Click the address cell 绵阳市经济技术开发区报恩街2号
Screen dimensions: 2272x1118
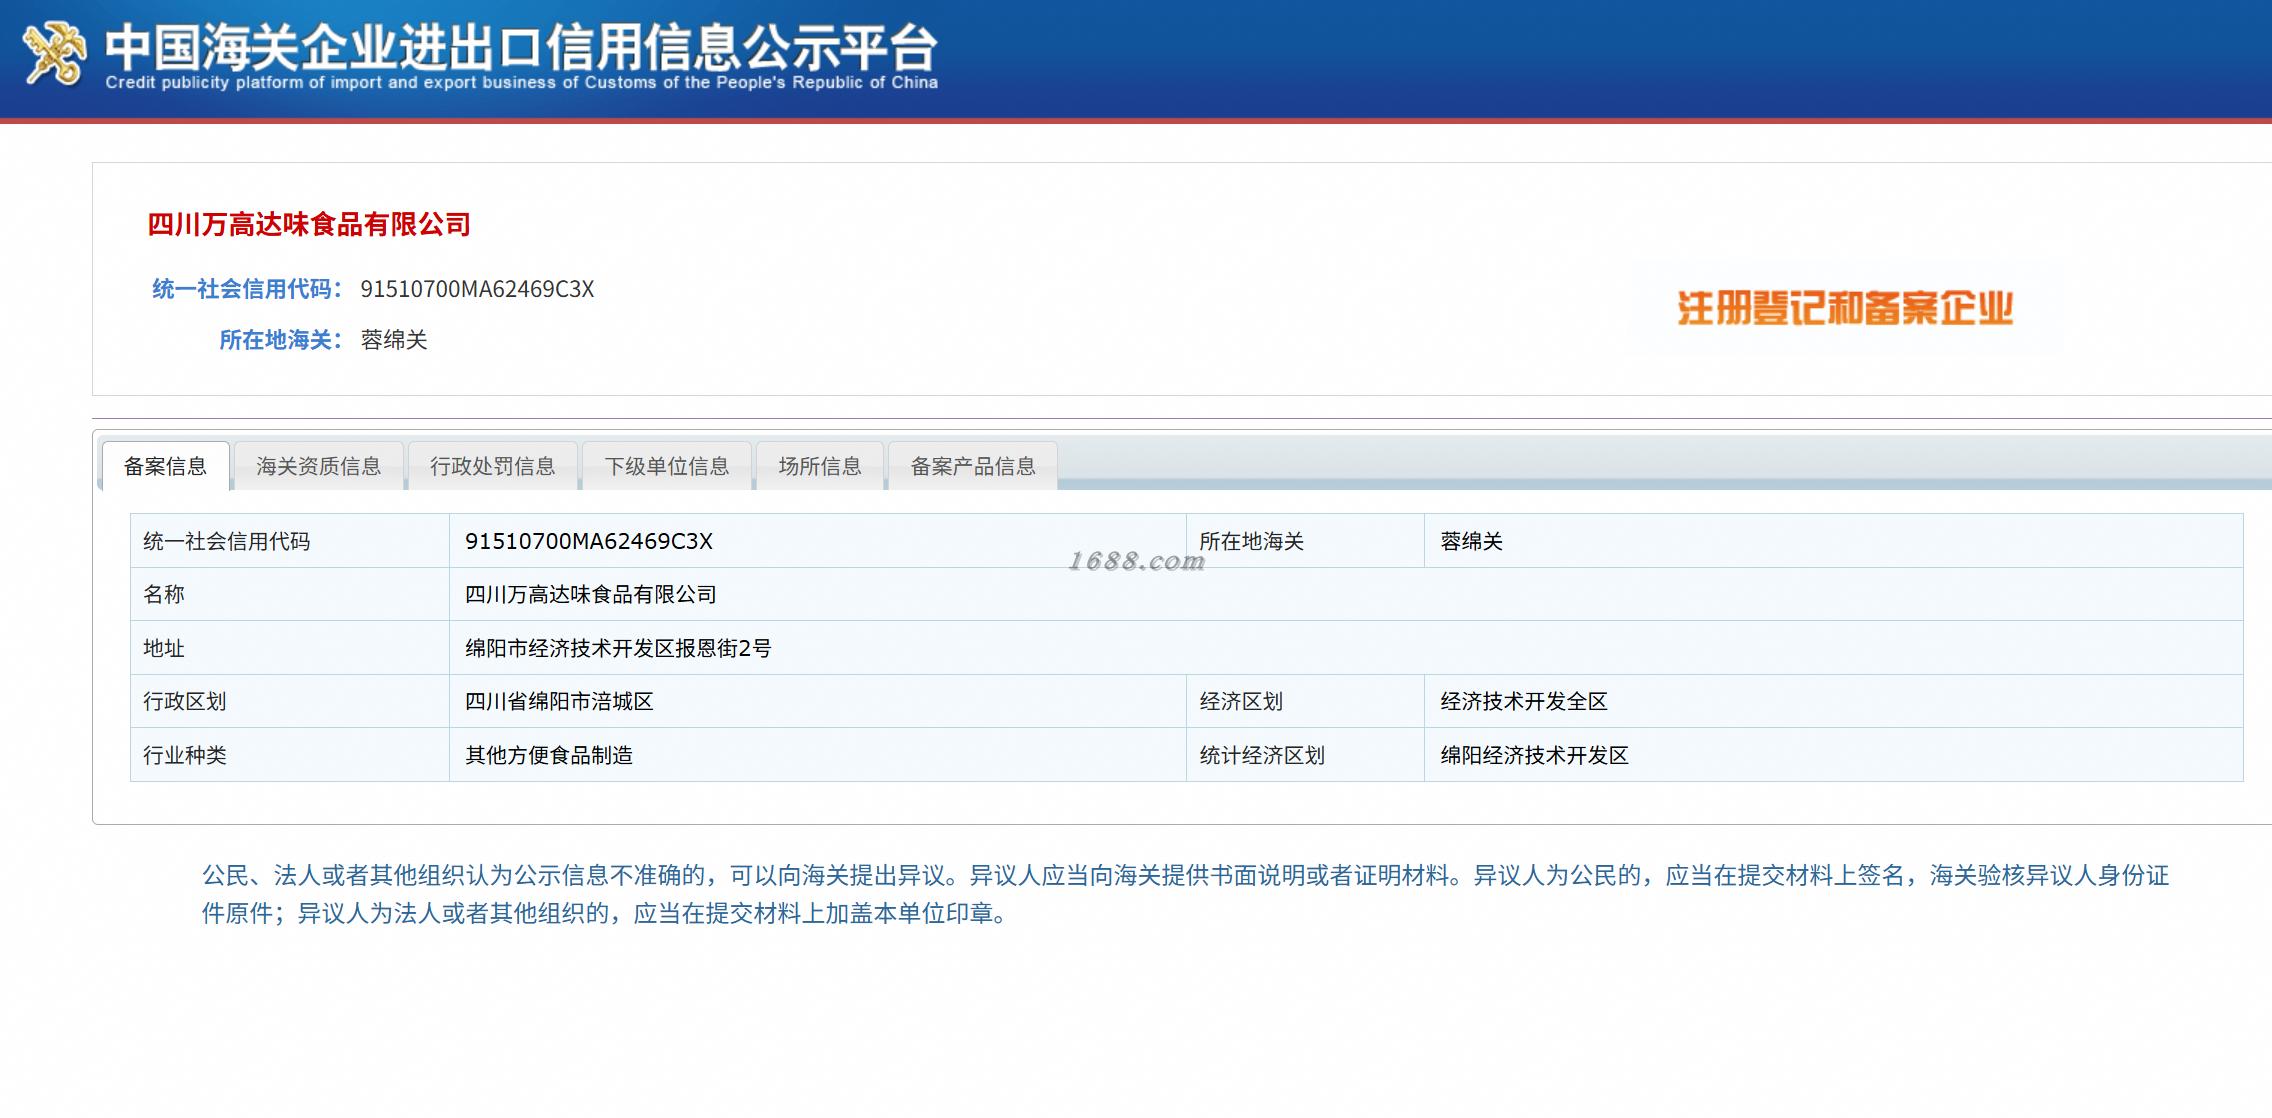pyautogui.click(x=618, y=648)
